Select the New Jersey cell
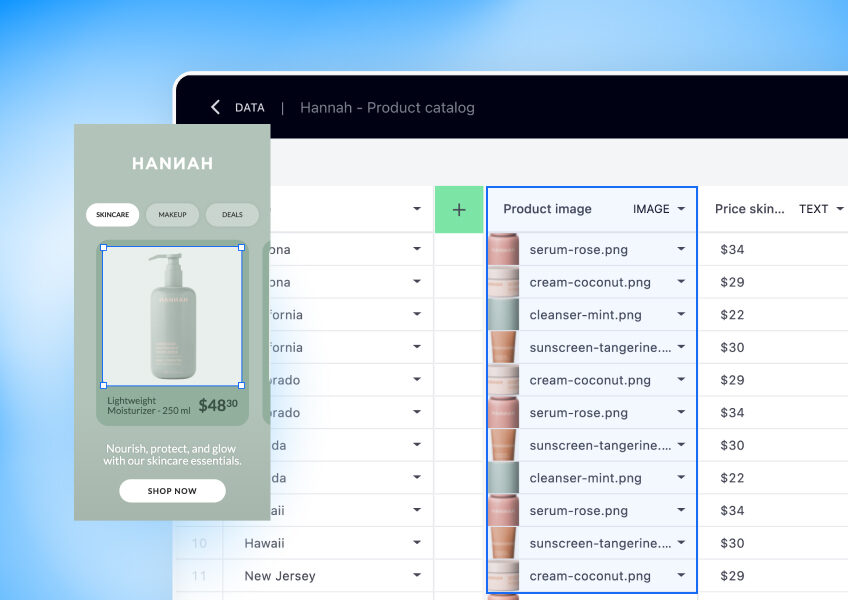The image size is (848, 600). (328, 576)
